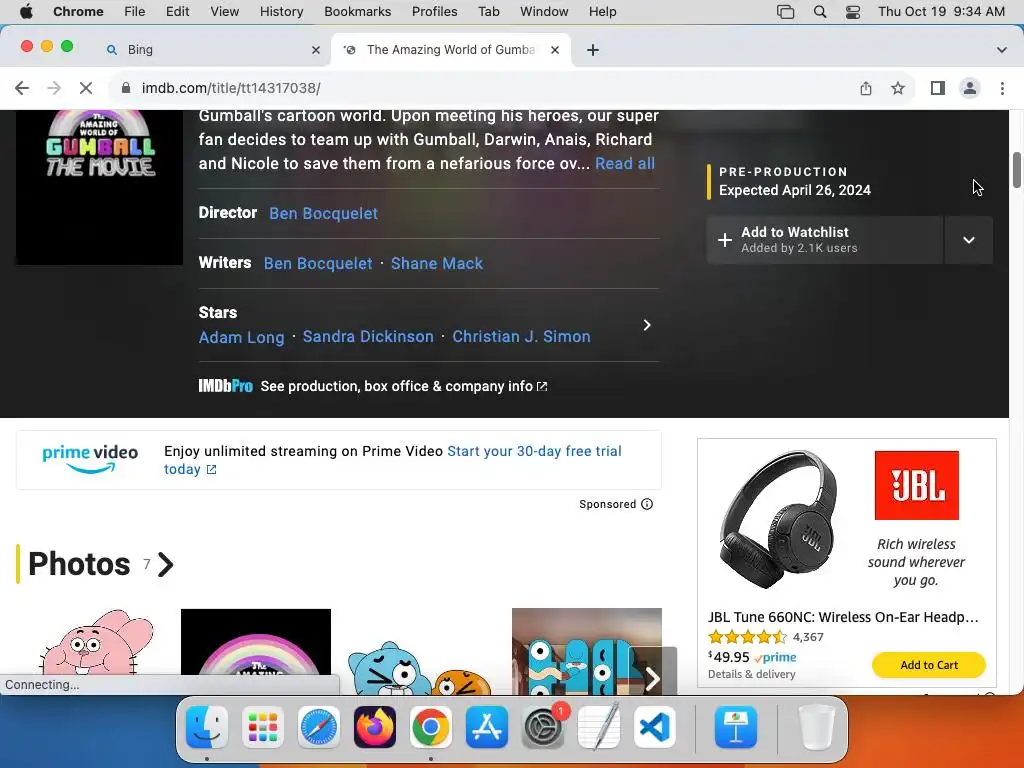Launch Firefox from the dock
The image size is (1024, 768).
[x=375, y=727]
